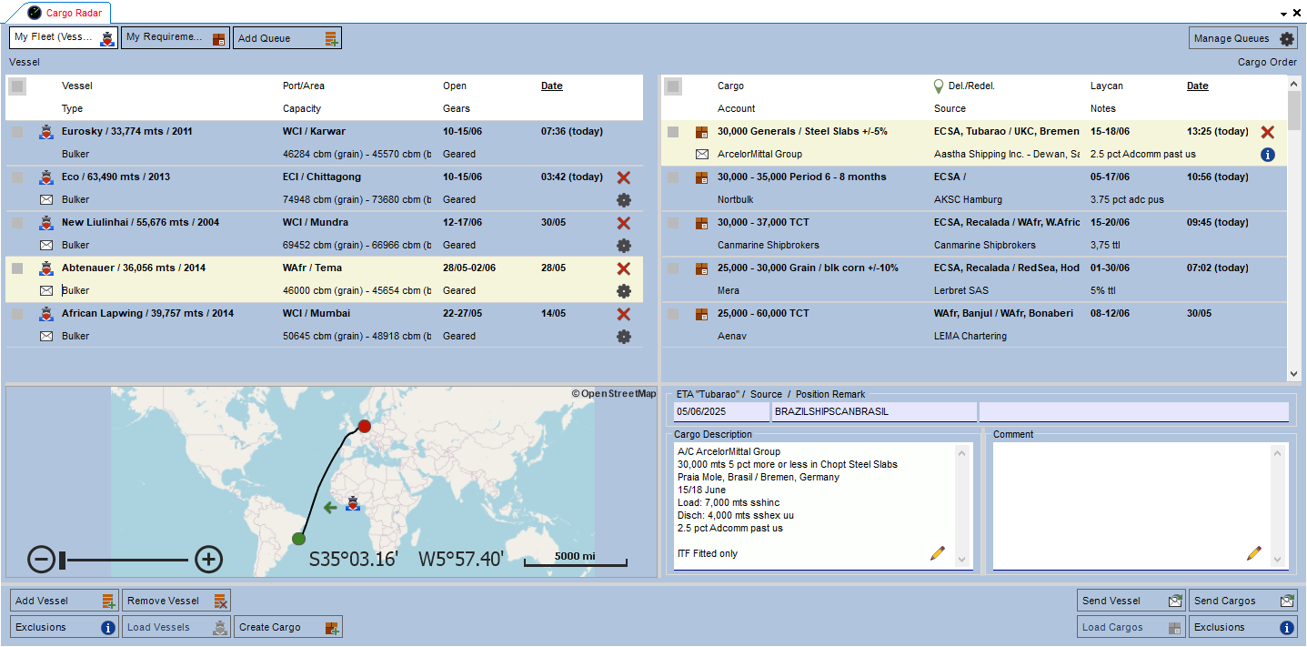Image resolution: width=1307 pixels, height=647 pixels.
Task: Click red X on Abtenauer row
Action: (x=624, y=268)
